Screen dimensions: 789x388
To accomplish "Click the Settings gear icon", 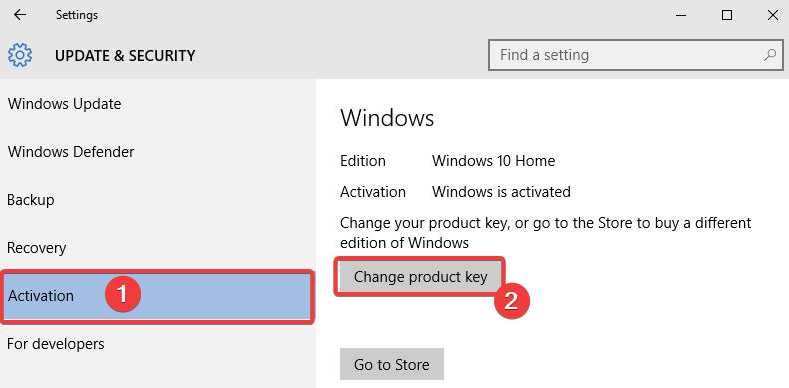I will point(20,55).
